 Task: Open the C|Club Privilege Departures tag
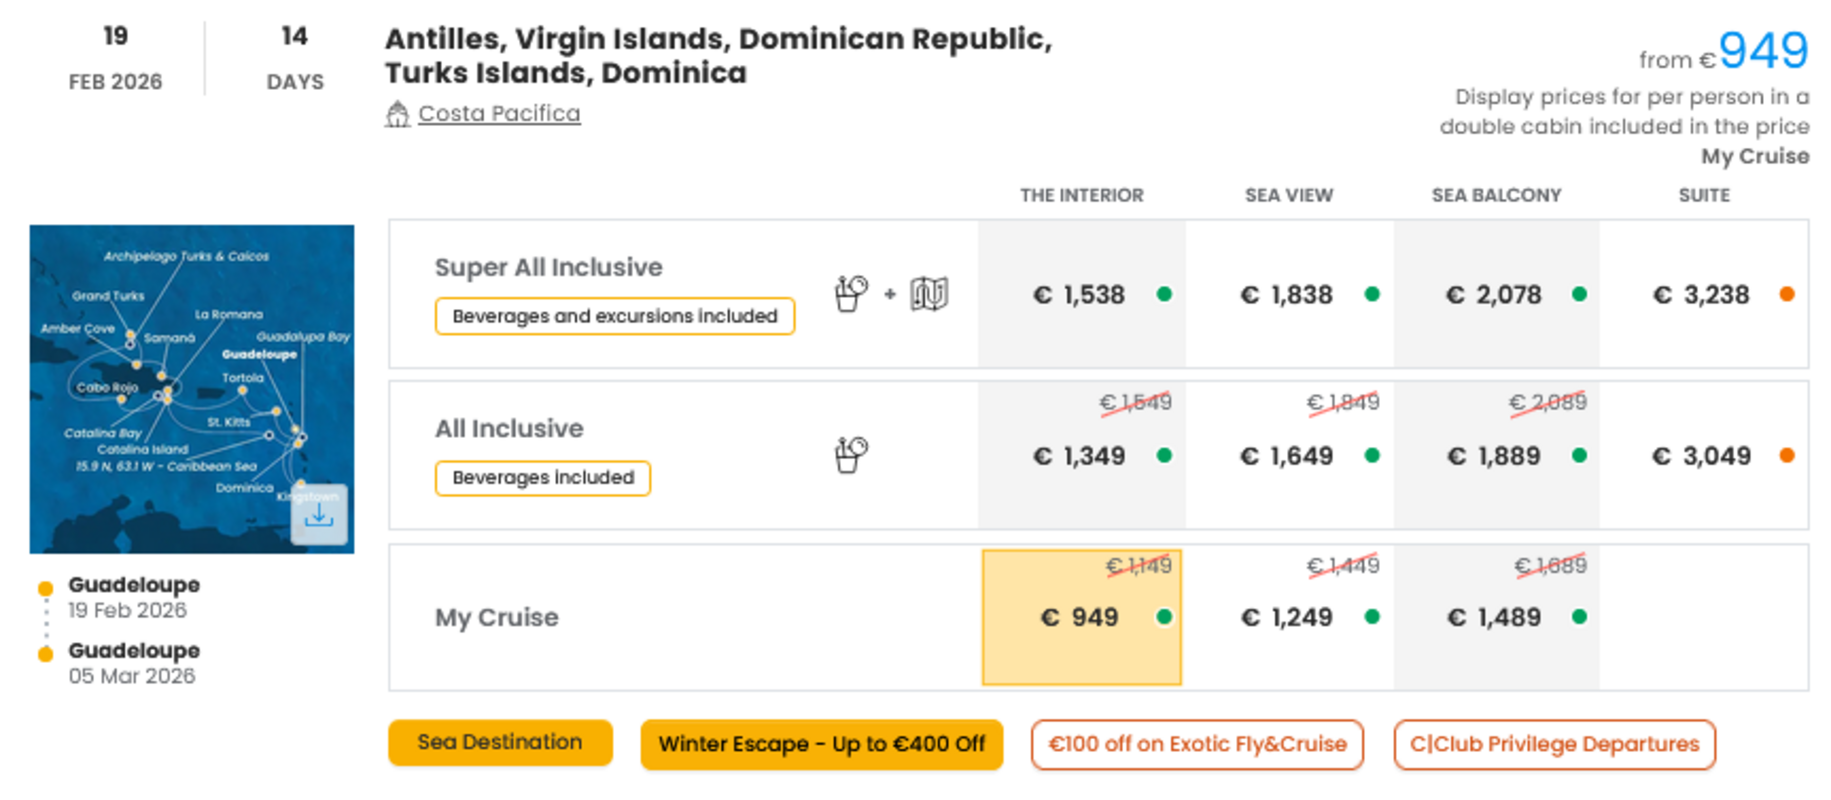[1555, 744]
